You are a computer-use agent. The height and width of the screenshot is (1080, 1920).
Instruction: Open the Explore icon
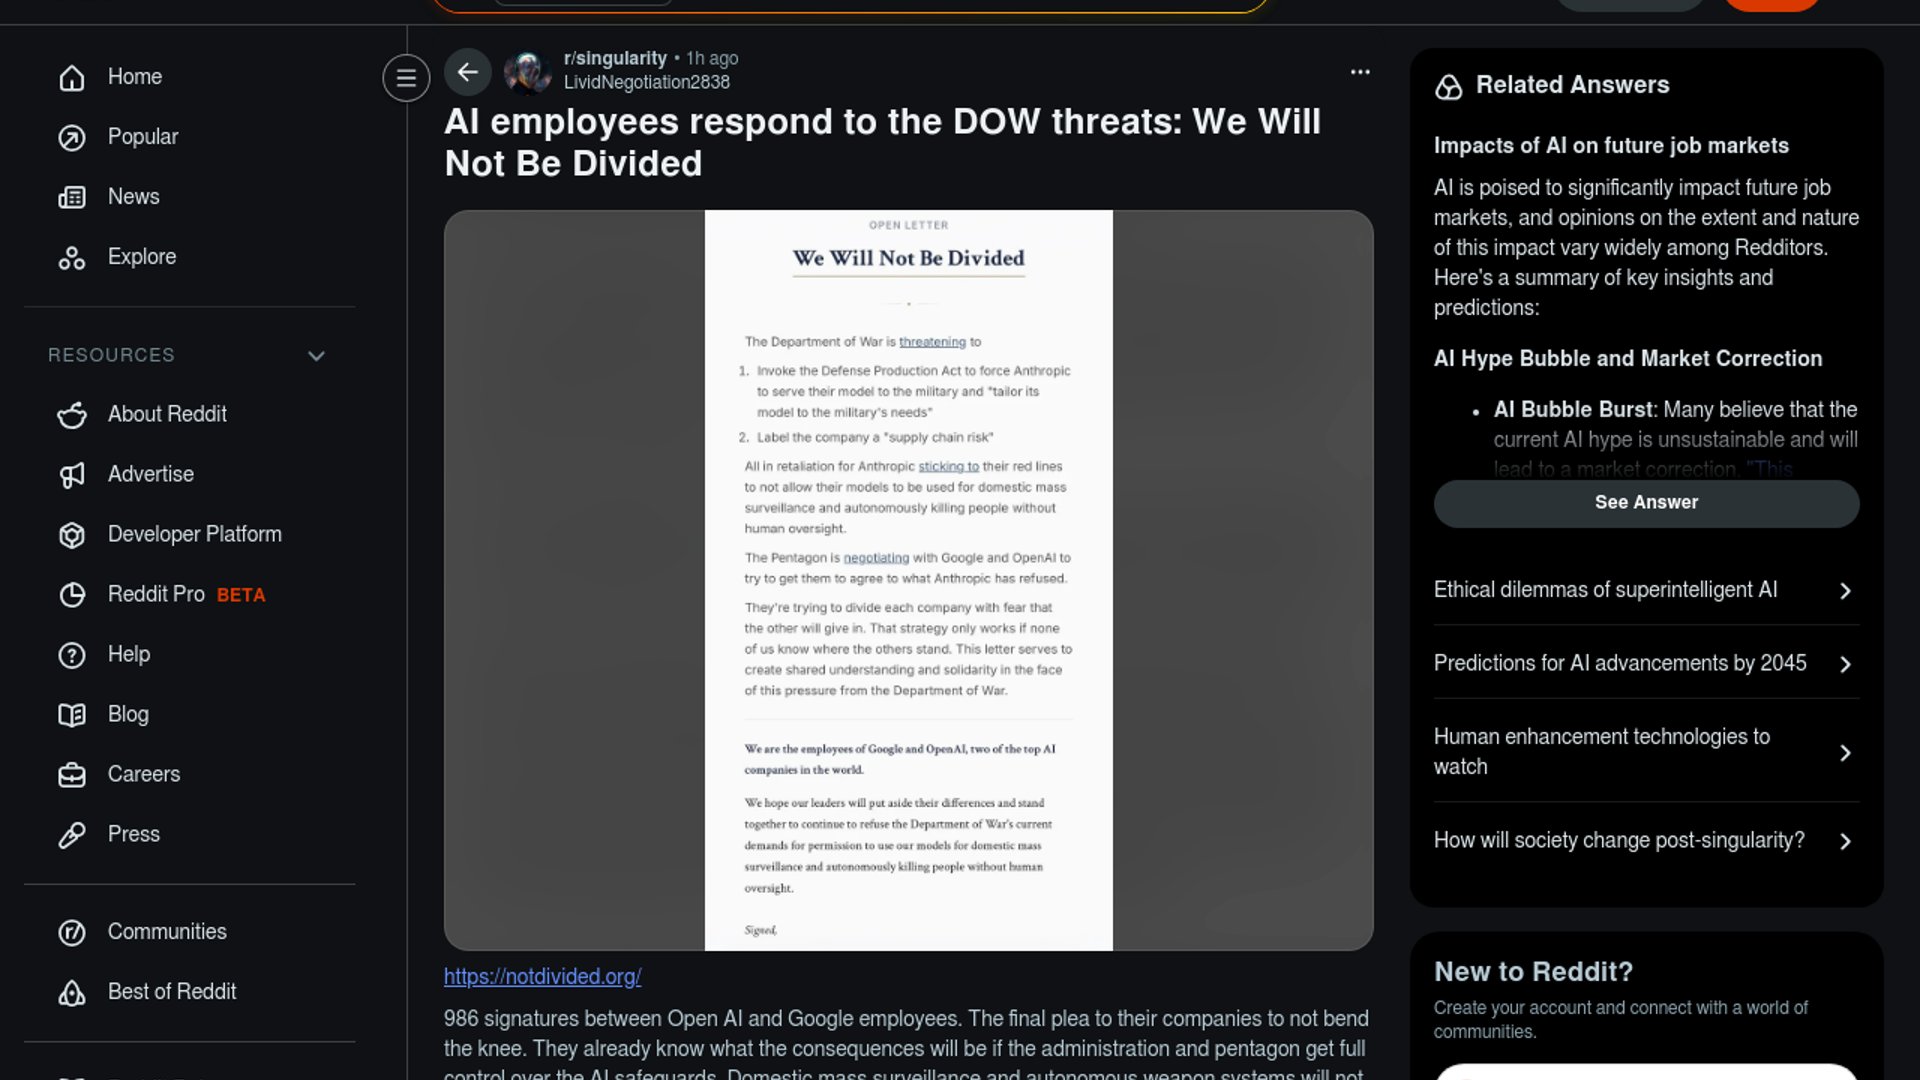click(72, 257)
